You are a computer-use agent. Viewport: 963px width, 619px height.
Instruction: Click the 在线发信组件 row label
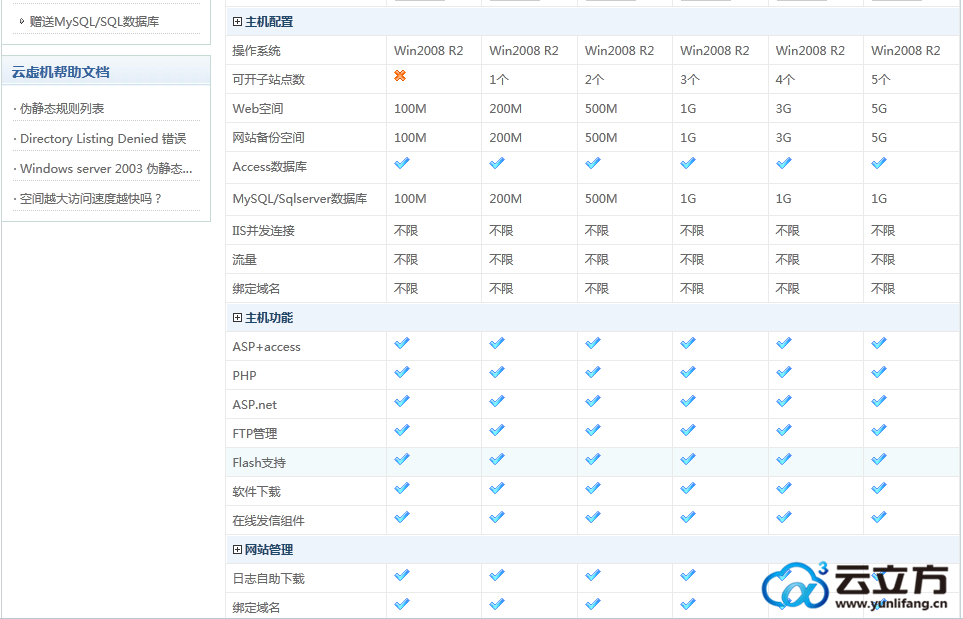coord(268,521)
